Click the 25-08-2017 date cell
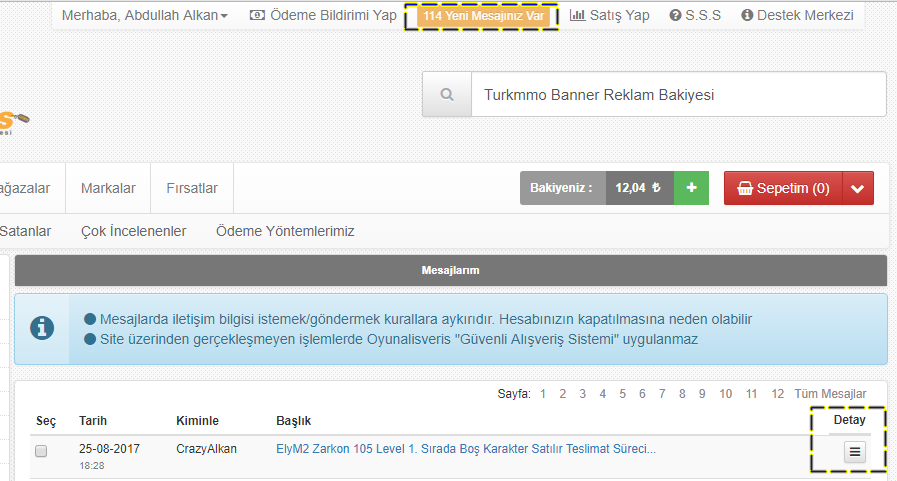This screenshot has width=897, height=481. point(109,449)
